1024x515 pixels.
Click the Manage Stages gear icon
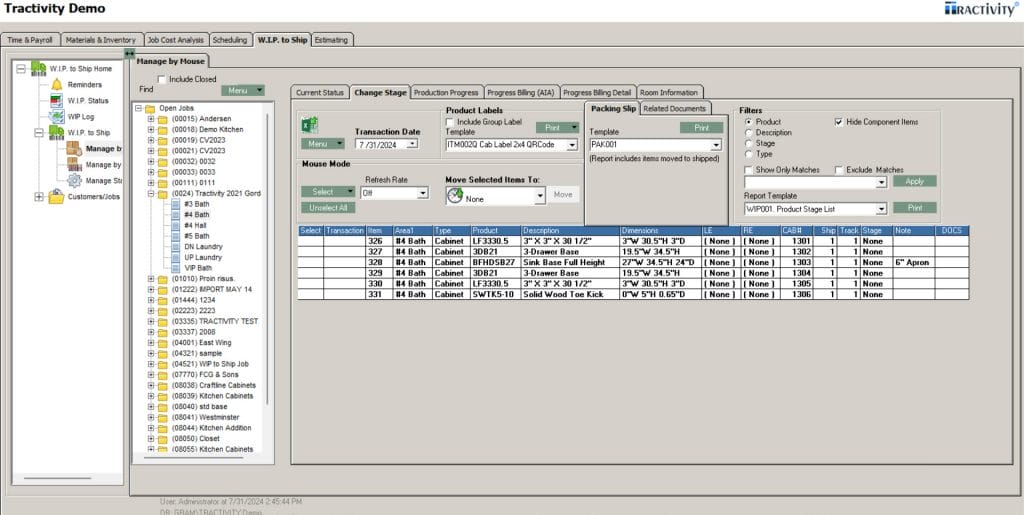(74, 180)
